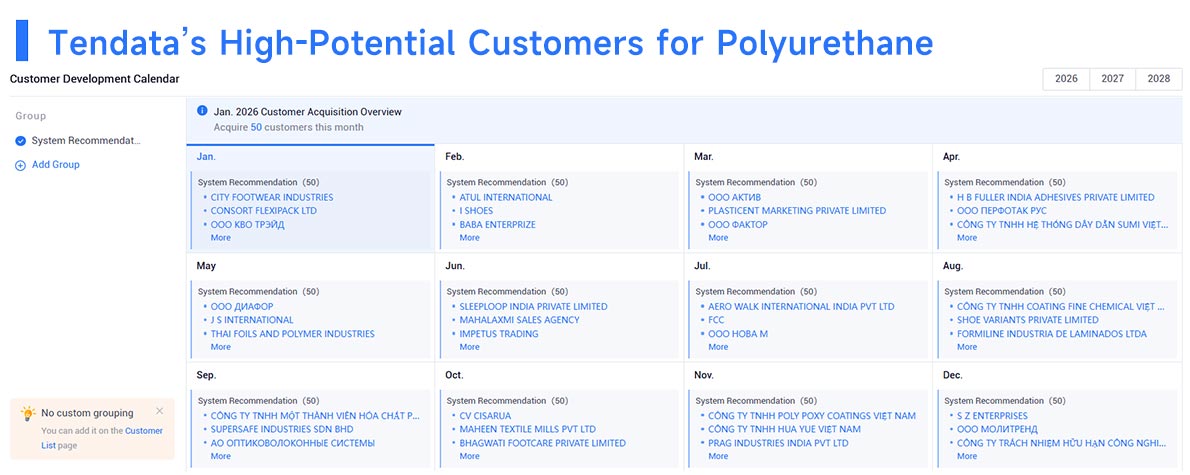Open AERO WALK INTERNATIONAL INDIA PVT LTD
The height and width of the screenshot is (475, 1190).
pos(801,307)
